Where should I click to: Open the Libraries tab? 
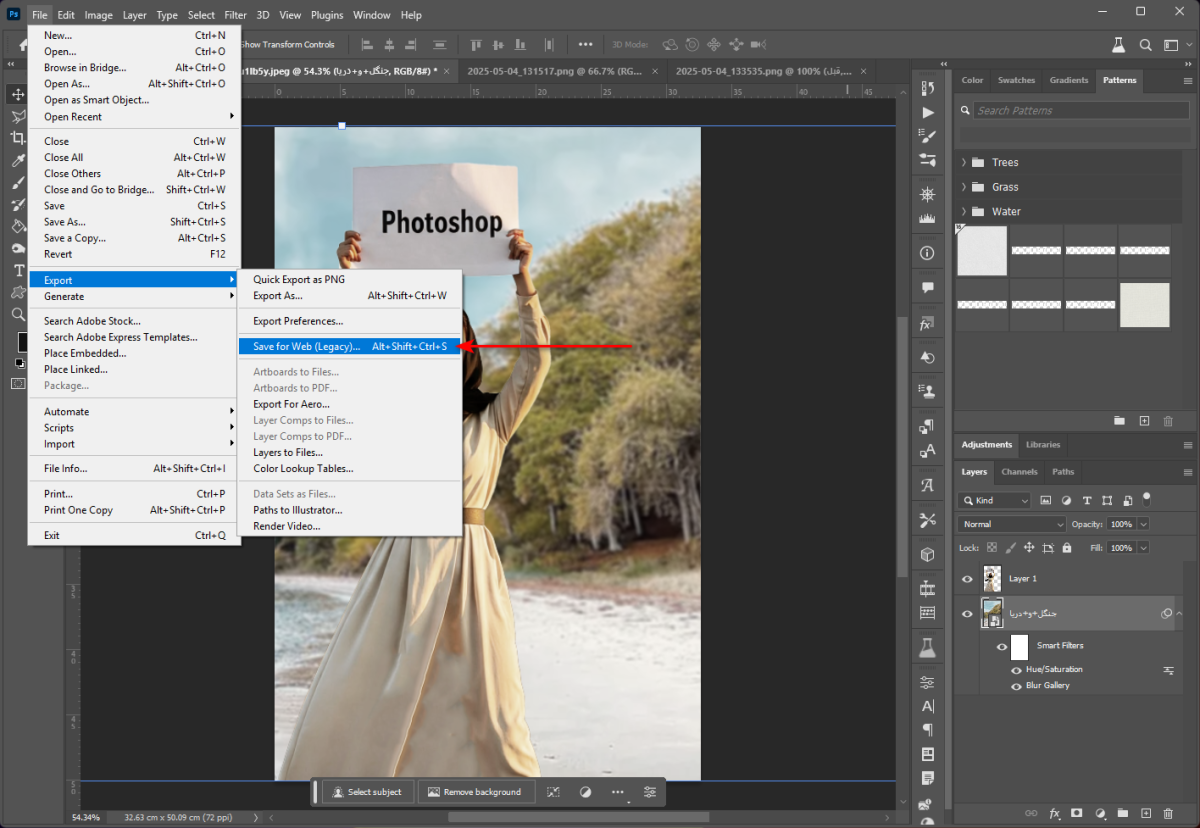[x=1042, y=445]
